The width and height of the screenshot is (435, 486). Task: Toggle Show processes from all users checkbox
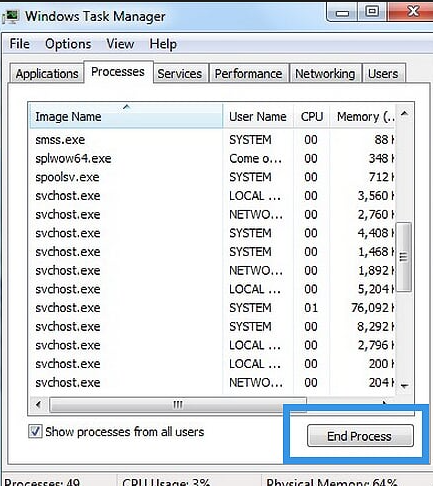pos(35,431)
